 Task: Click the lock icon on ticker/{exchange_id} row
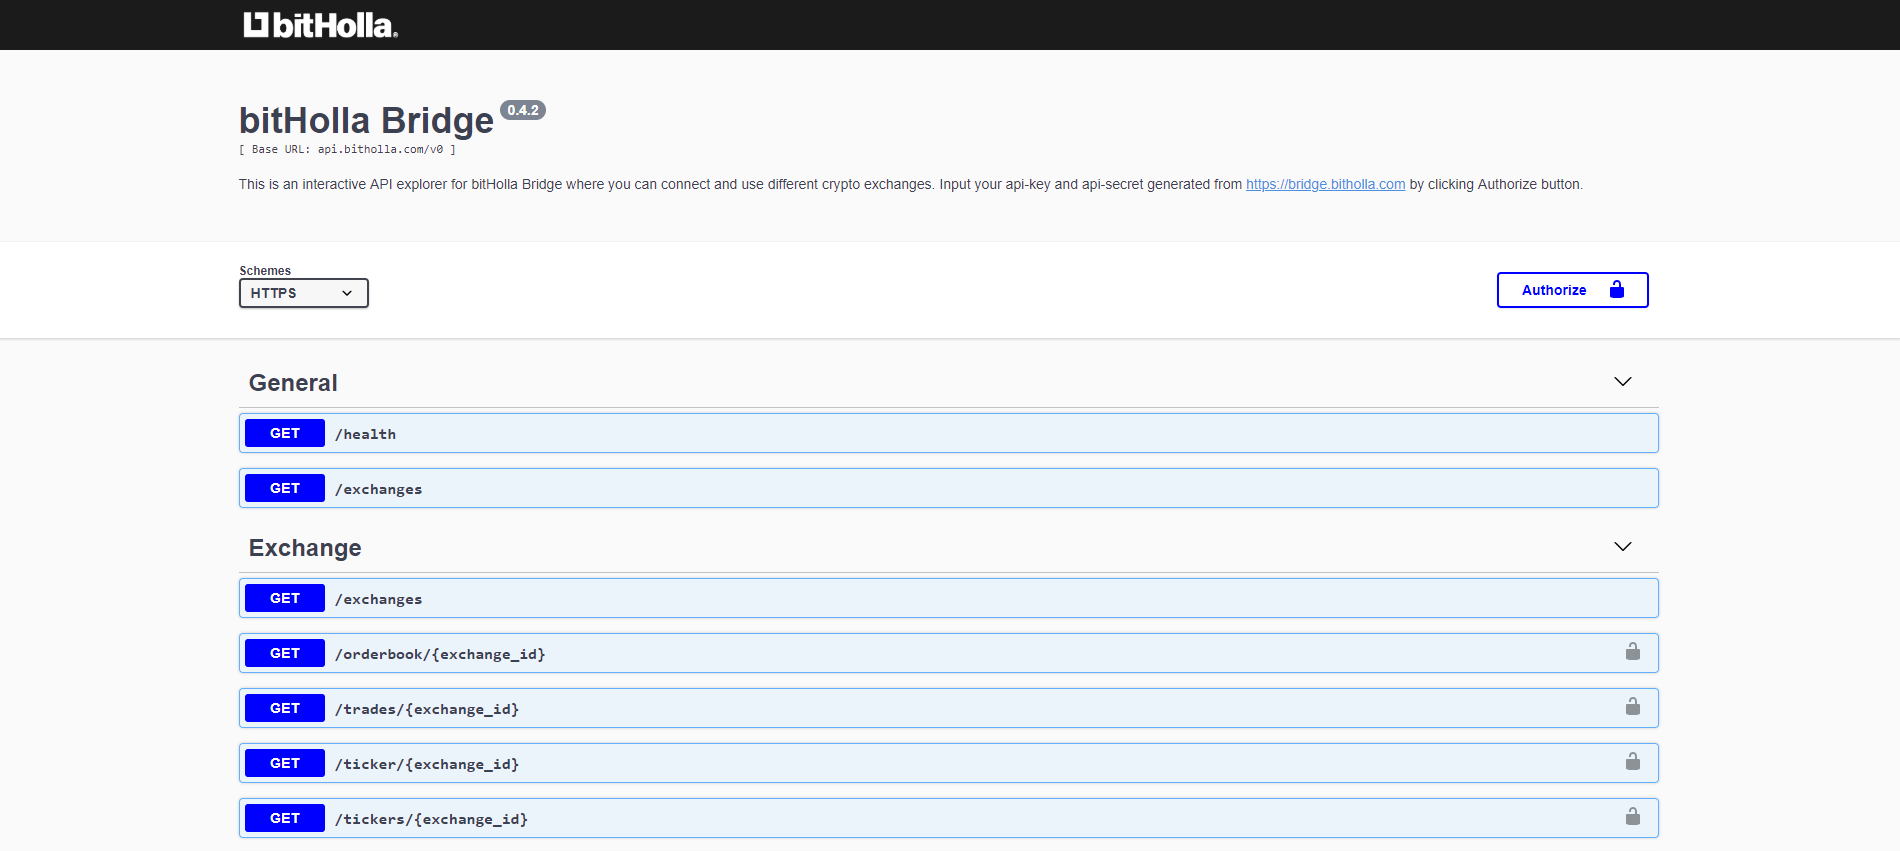pos(1632,762)
